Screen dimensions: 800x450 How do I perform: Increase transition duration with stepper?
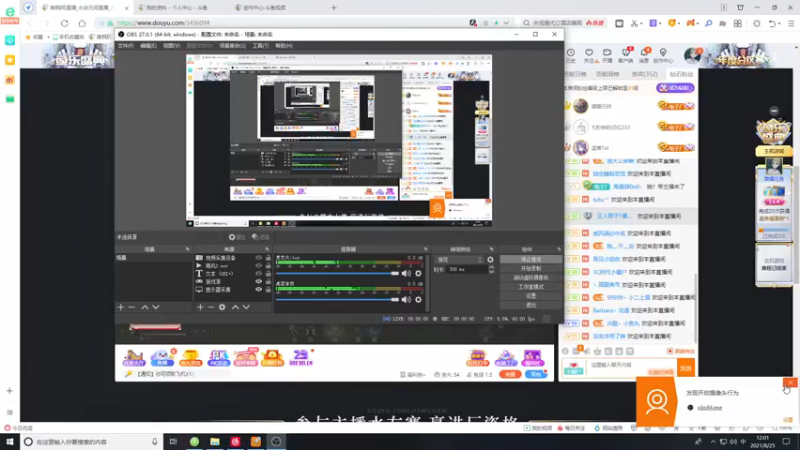[x=491, y=267]
